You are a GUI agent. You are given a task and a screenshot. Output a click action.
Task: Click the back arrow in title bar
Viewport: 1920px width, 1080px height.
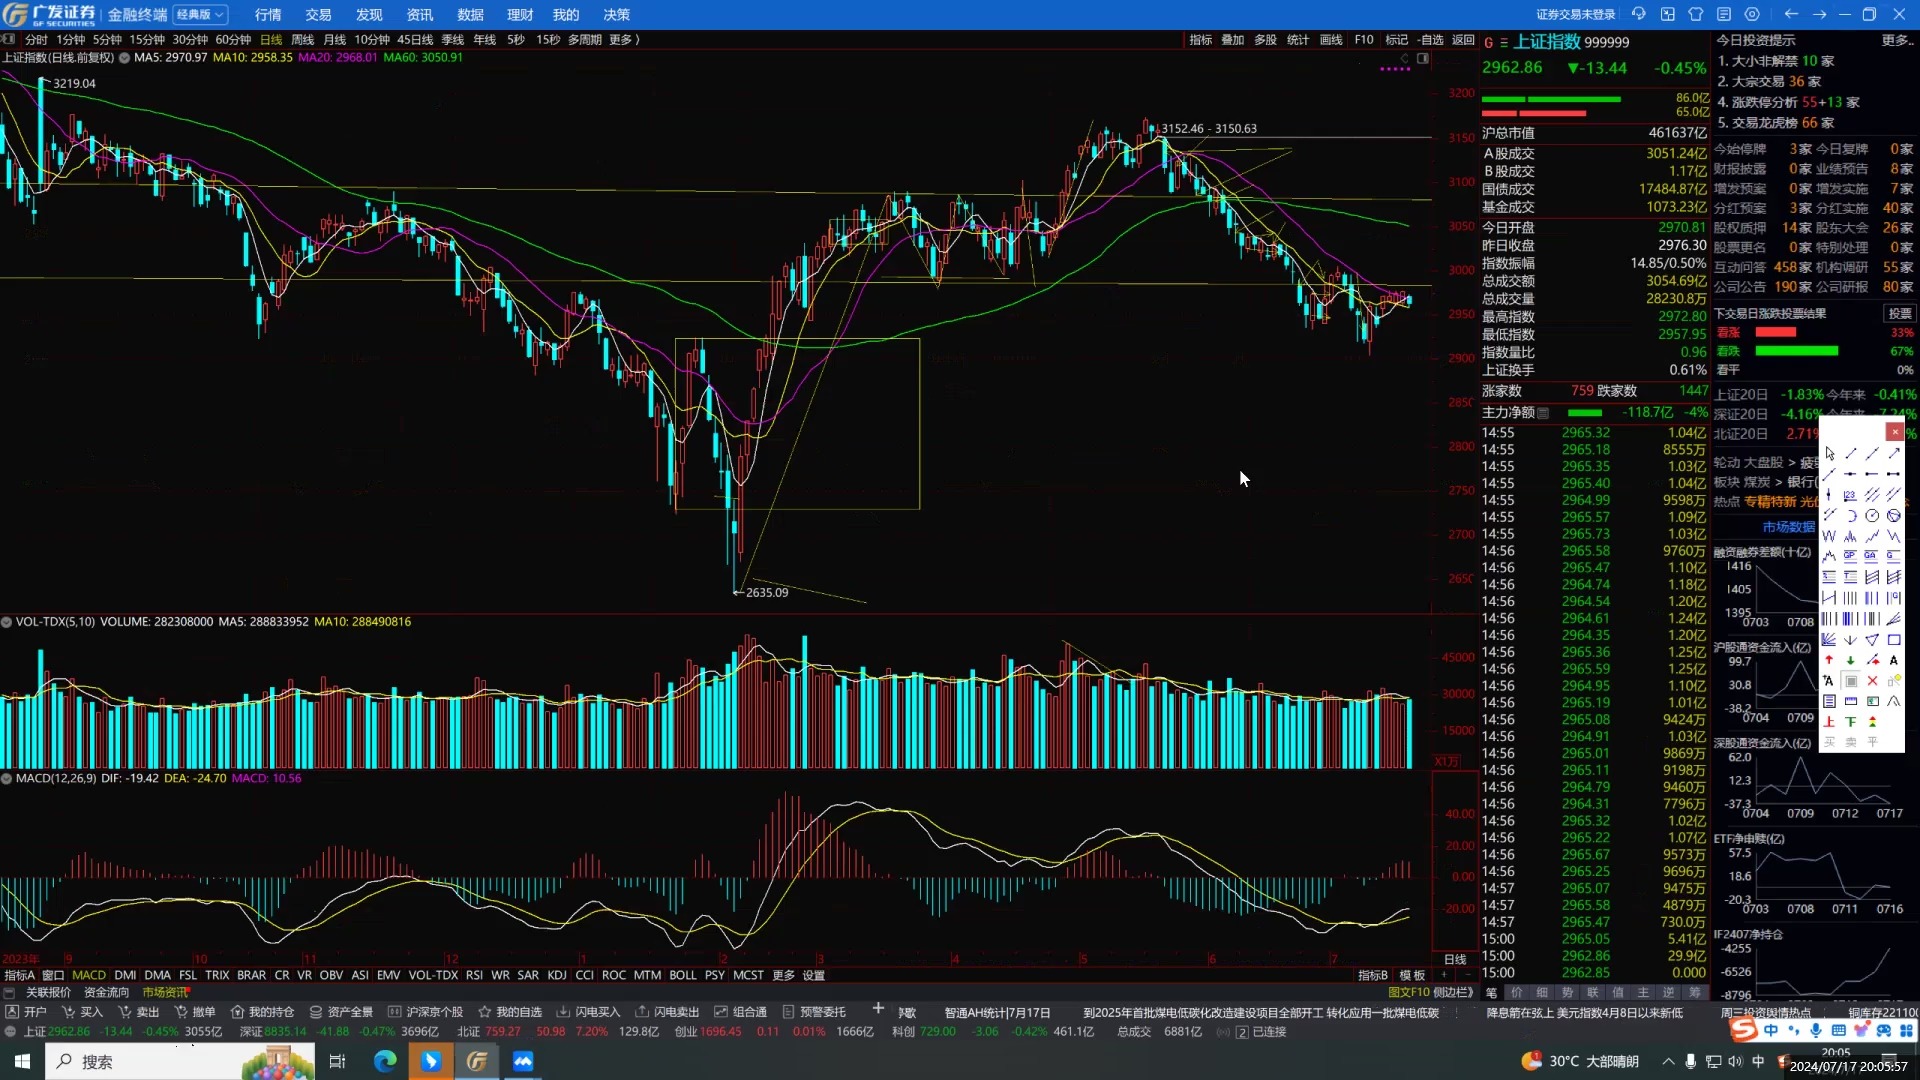click(x=1791, y=14)
